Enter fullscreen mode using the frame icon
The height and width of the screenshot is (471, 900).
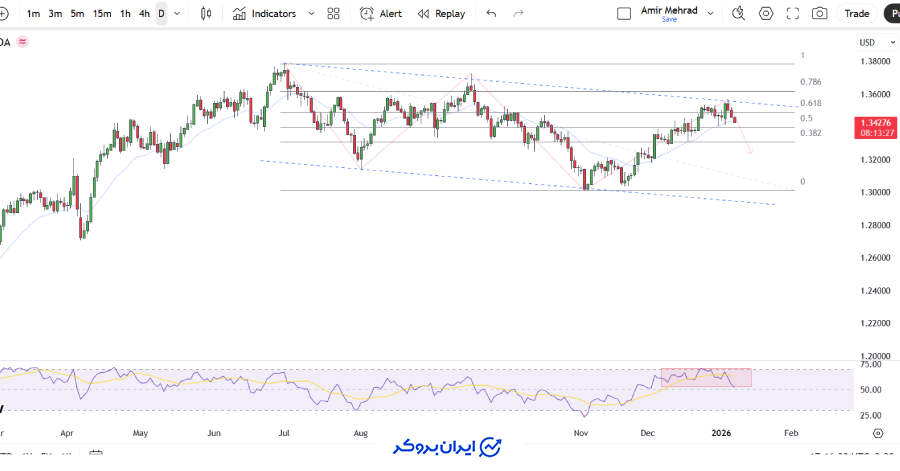[793, 14]
